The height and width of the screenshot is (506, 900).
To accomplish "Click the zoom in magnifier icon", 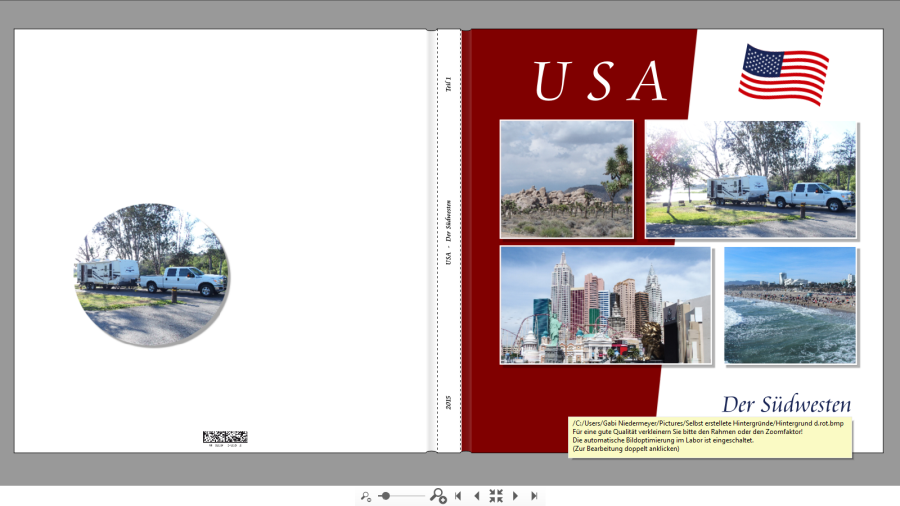I will [438, 496].
